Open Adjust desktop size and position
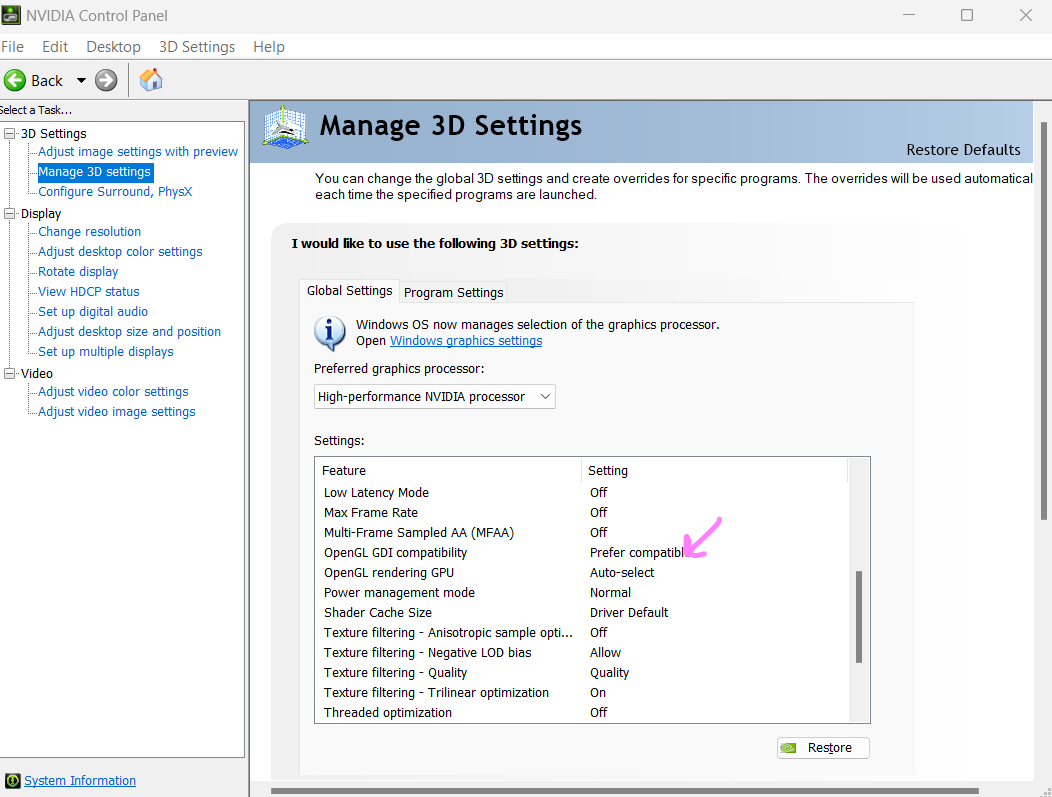1052x797 pixels. tap(129, 331)
